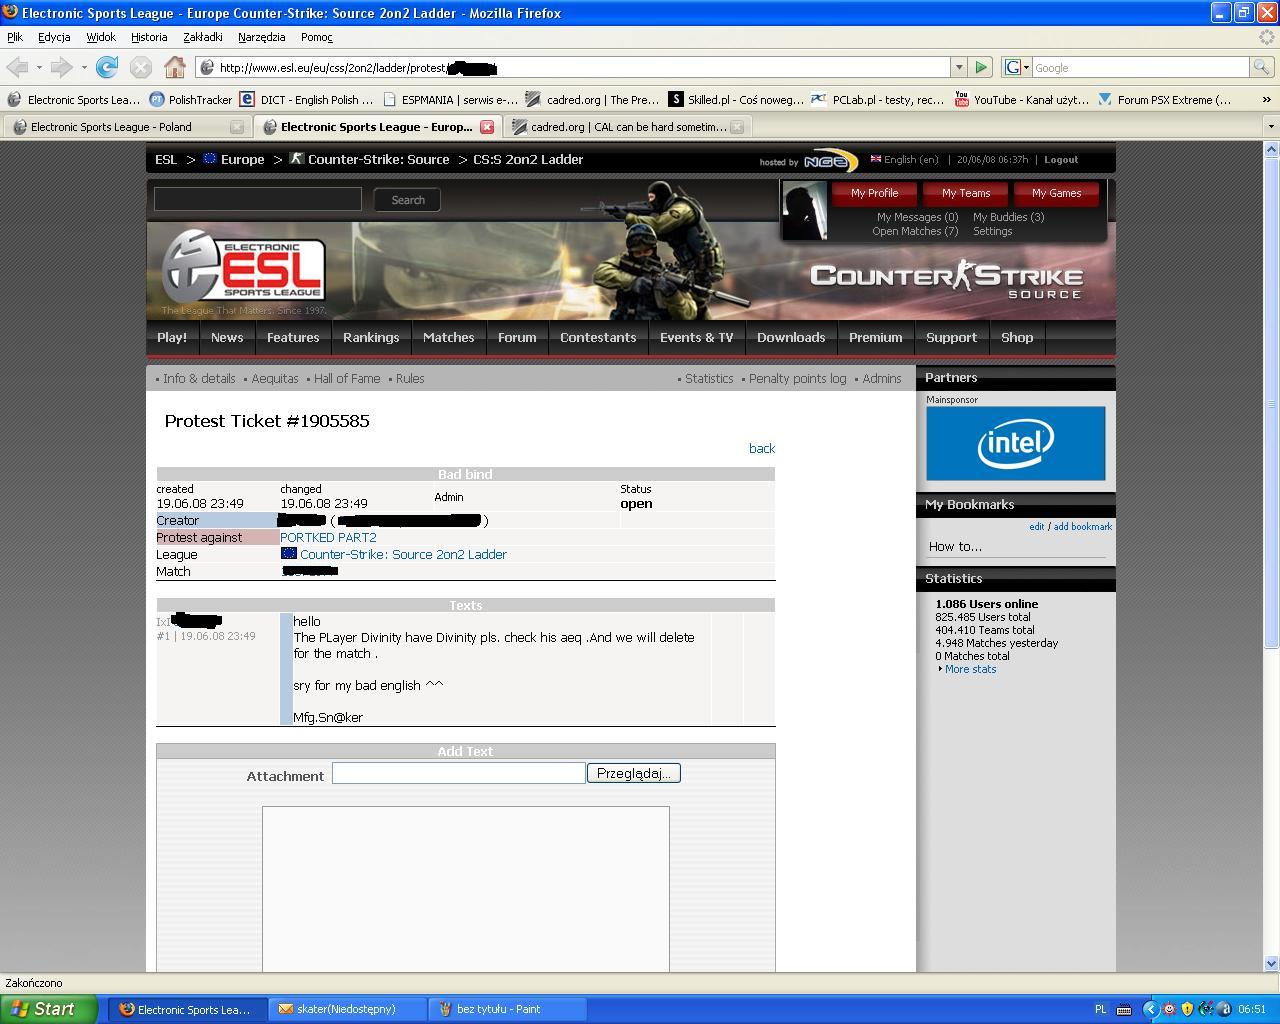Click the page's vertical scrollbar down arrow
This screenshot has height=1024, width=1280.
click(1271, 964)
